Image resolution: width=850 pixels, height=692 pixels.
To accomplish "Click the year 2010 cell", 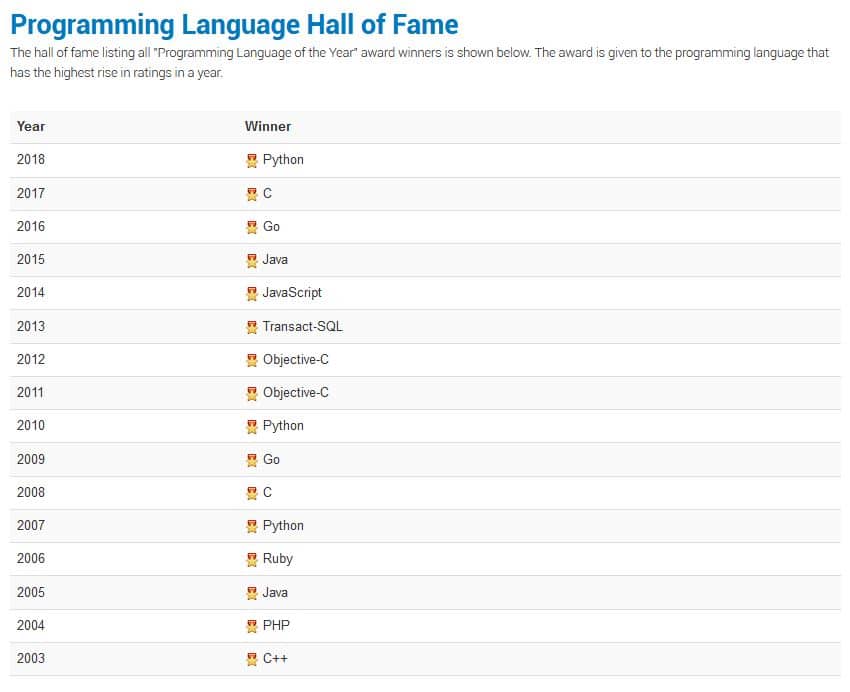I will 31,425.
